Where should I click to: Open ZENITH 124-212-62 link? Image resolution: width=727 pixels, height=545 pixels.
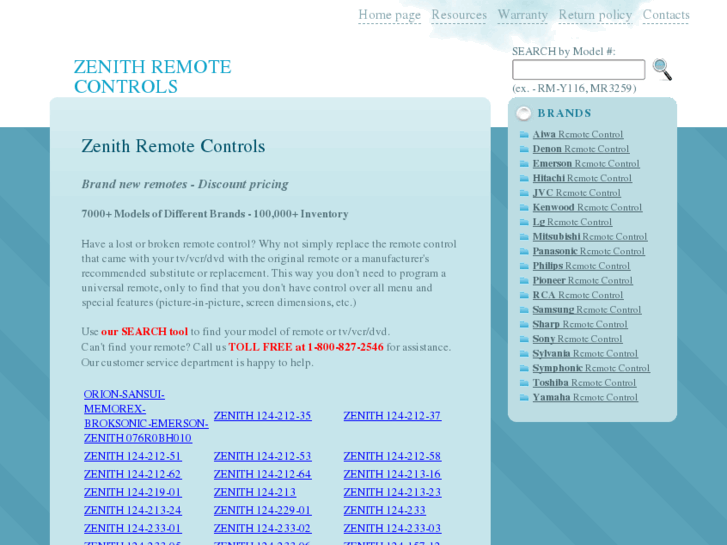click(133, 474)
